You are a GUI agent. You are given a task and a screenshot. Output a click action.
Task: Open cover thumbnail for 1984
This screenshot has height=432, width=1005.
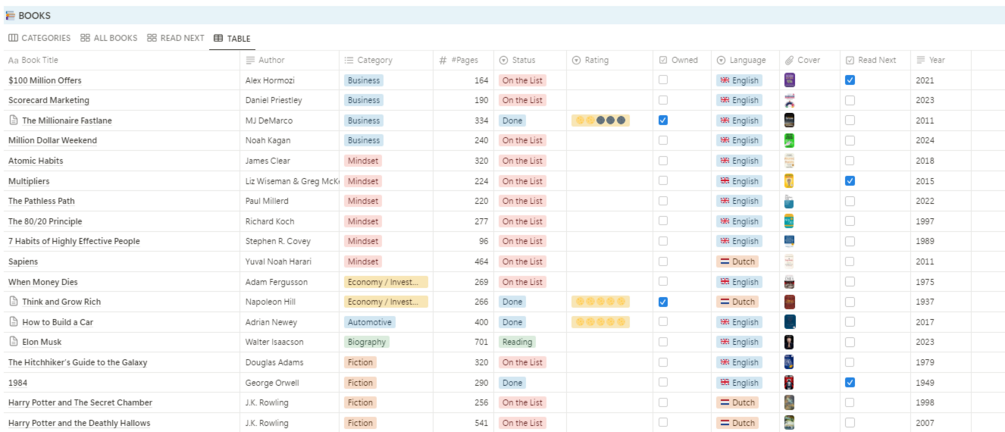(x=790, y=383)
